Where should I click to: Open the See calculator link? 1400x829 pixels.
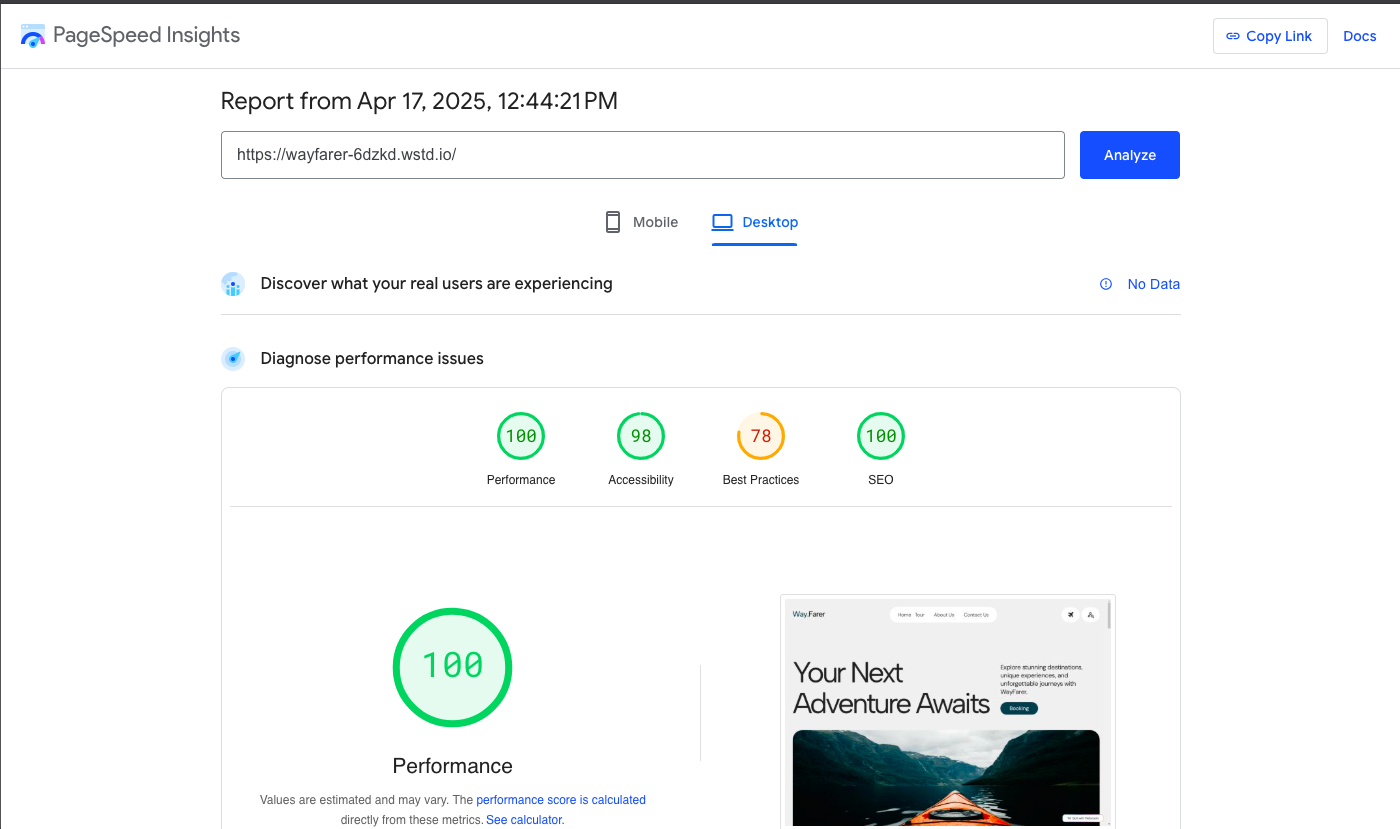[x=525, y=820]
